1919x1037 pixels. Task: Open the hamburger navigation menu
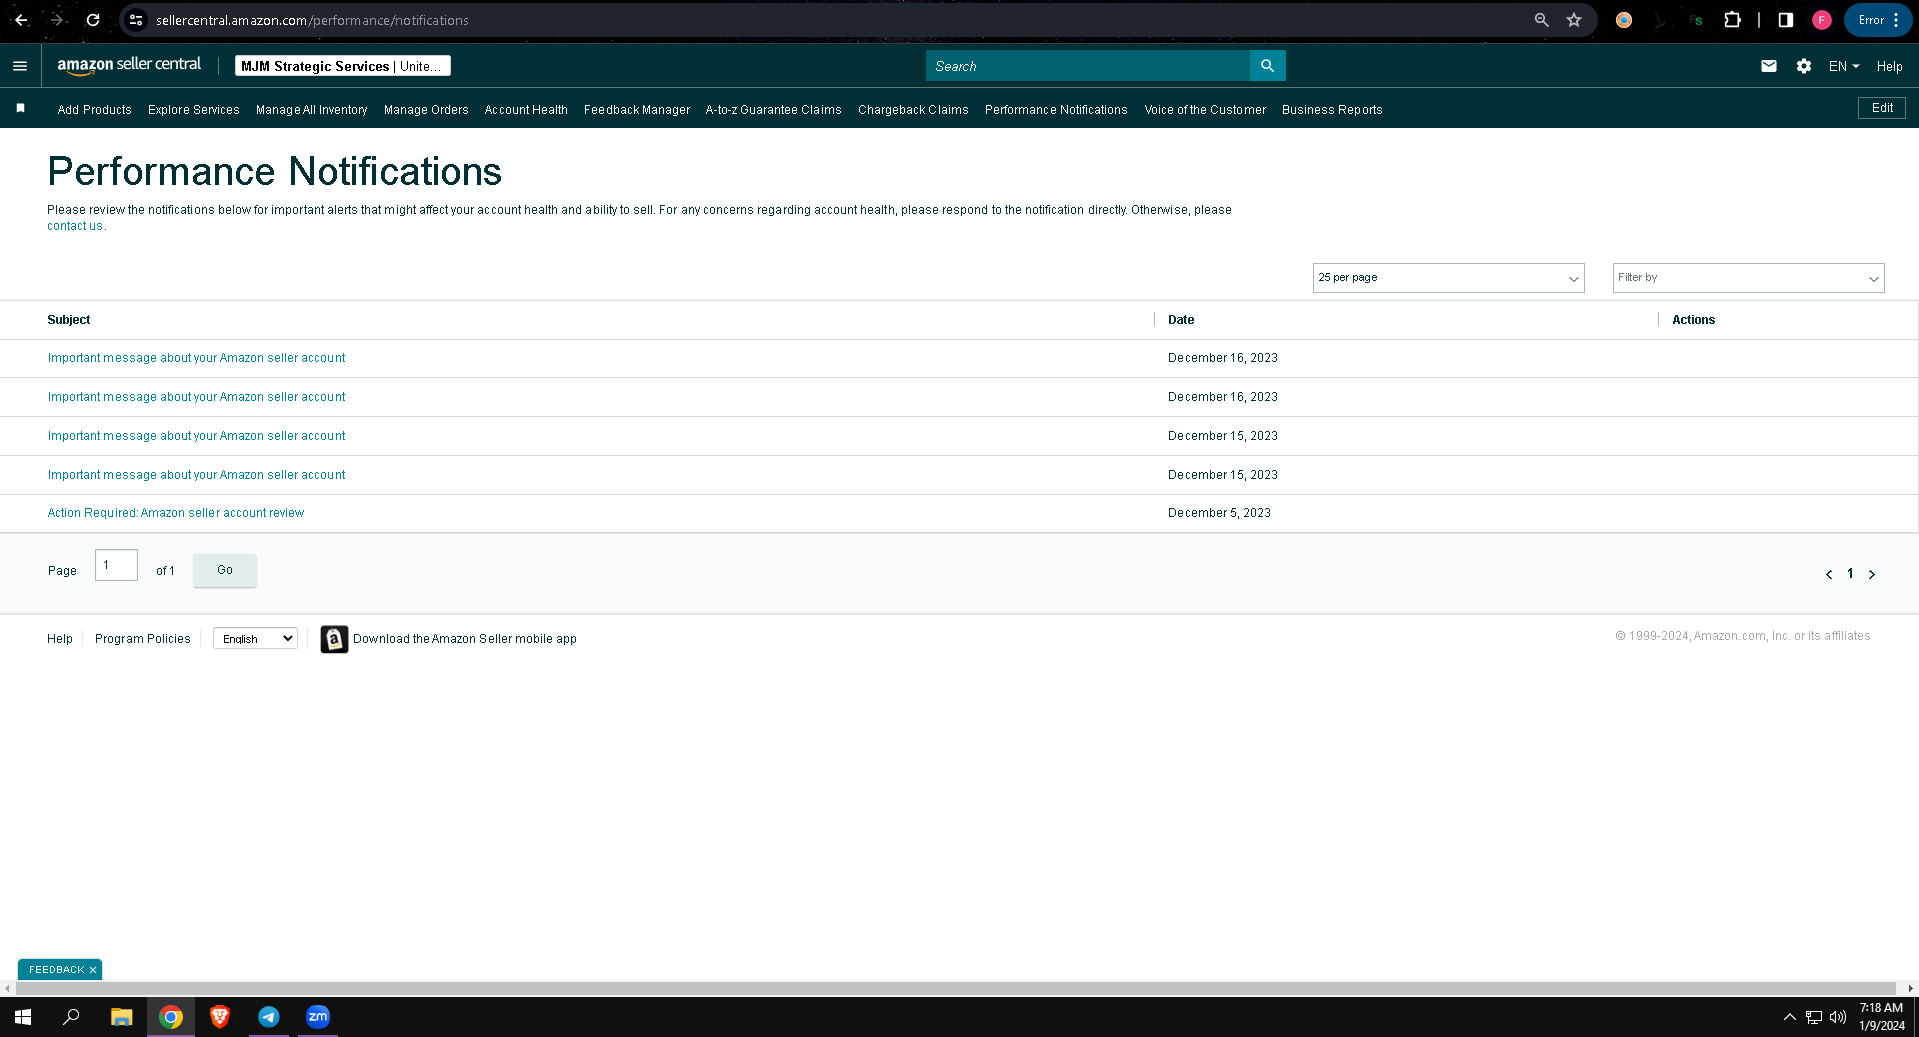pos(20,66)
